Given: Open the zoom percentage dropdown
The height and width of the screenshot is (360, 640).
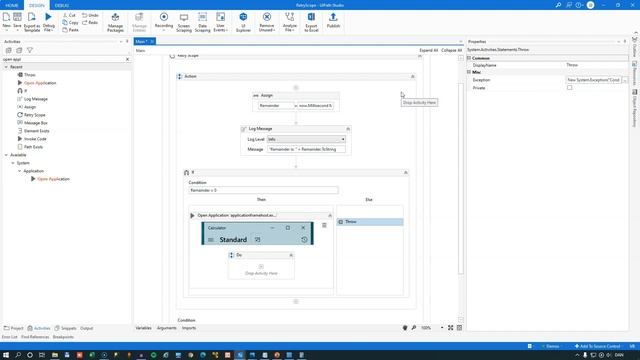Looking at the screenshot, I should pos(442,328).
